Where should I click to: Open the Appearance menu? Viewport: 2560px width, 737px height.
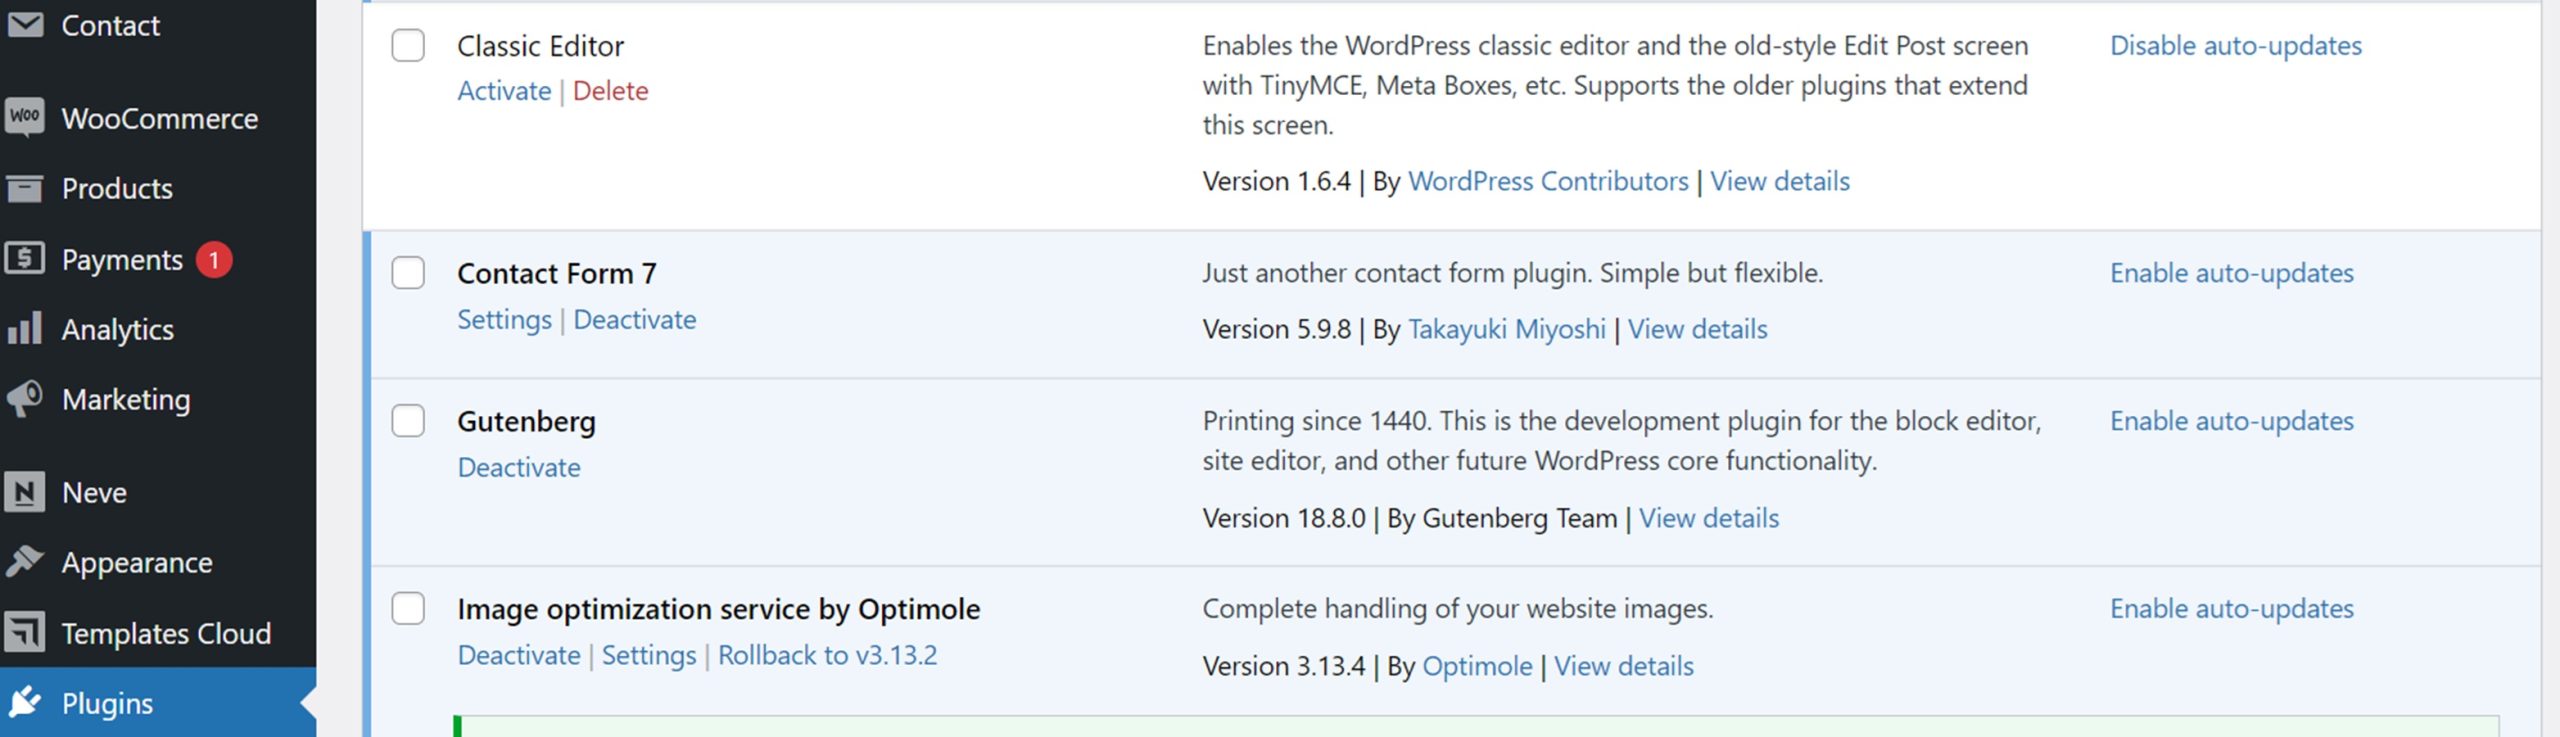coord(137,563)
